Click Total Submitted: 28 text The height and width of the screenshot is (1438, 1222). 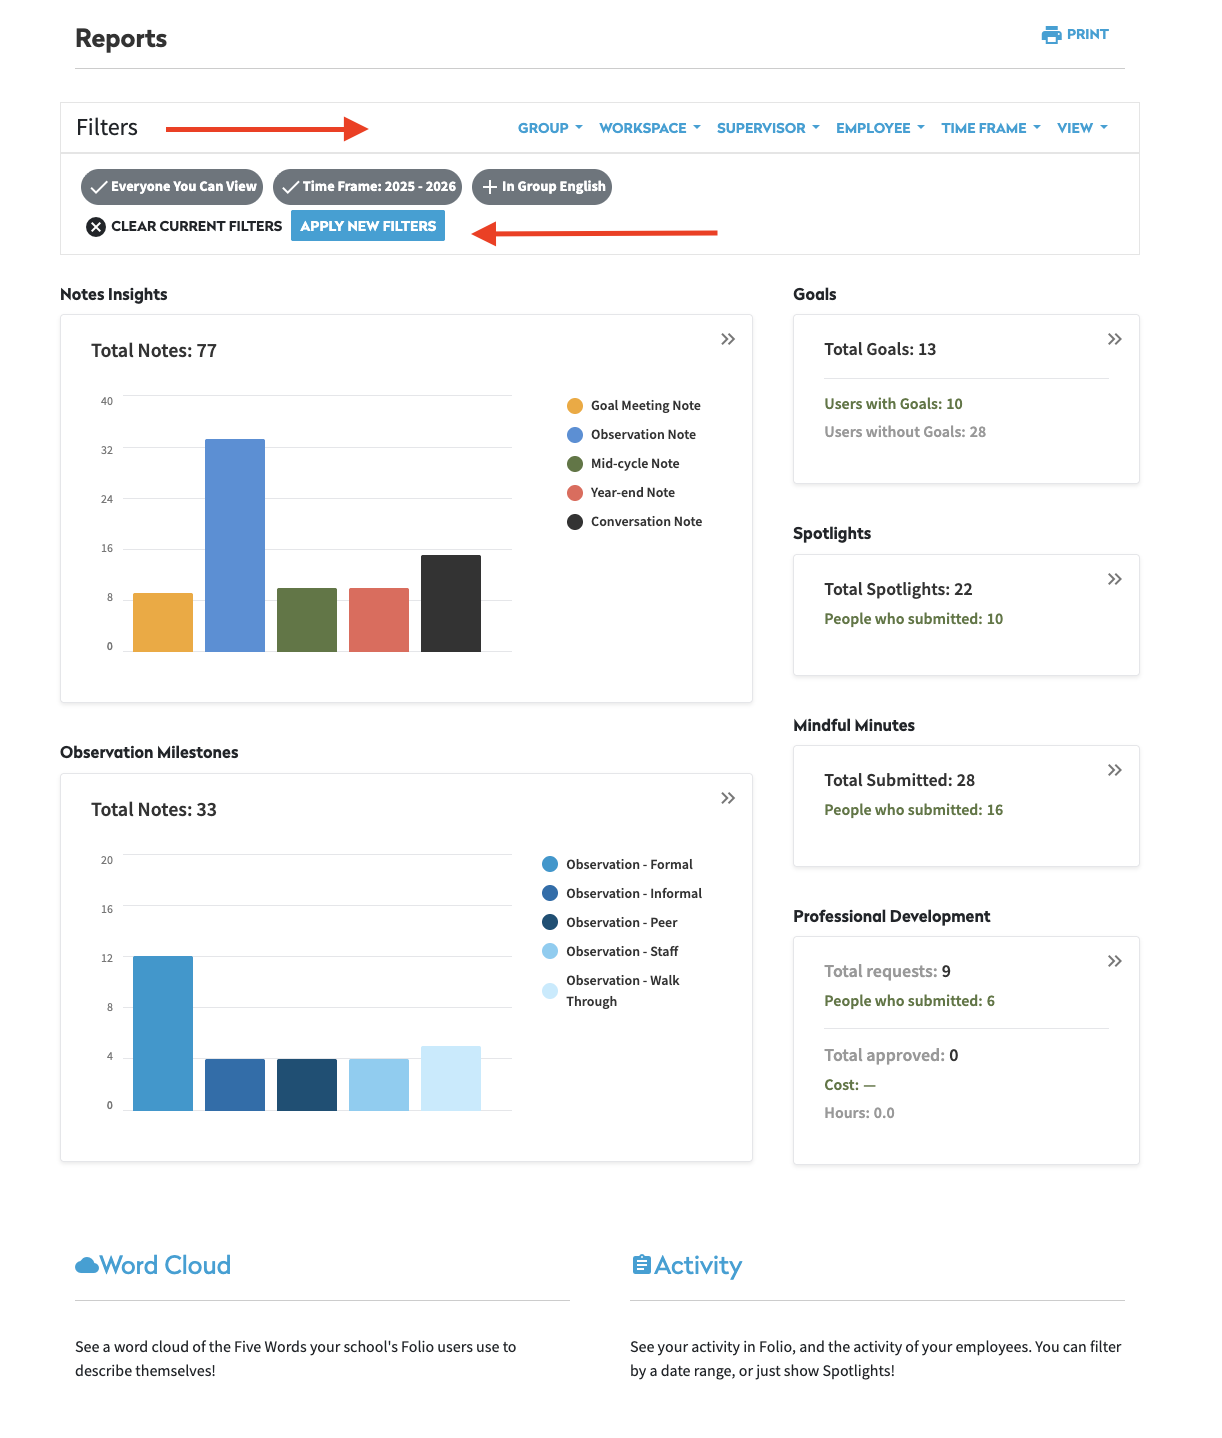(x=899, y=780)
